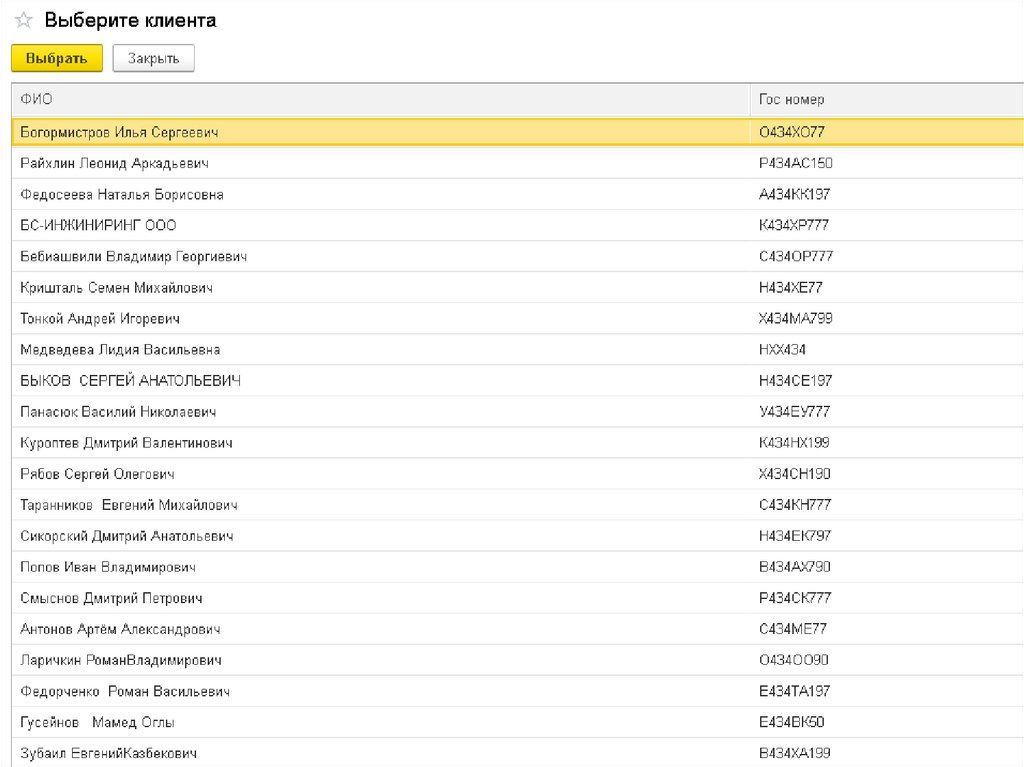The height and width of the screenshot is (767, 1024).
Task: Click plate number Х434МА799
Action: pyautogui.click(x=796, y=318)
